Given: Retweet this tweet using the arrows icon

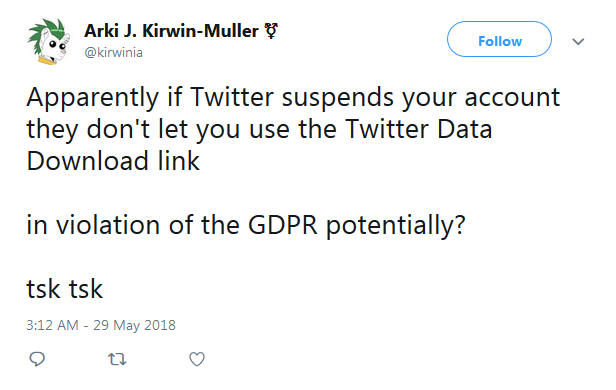Looking at the screenshot, I should click(117, 359).
